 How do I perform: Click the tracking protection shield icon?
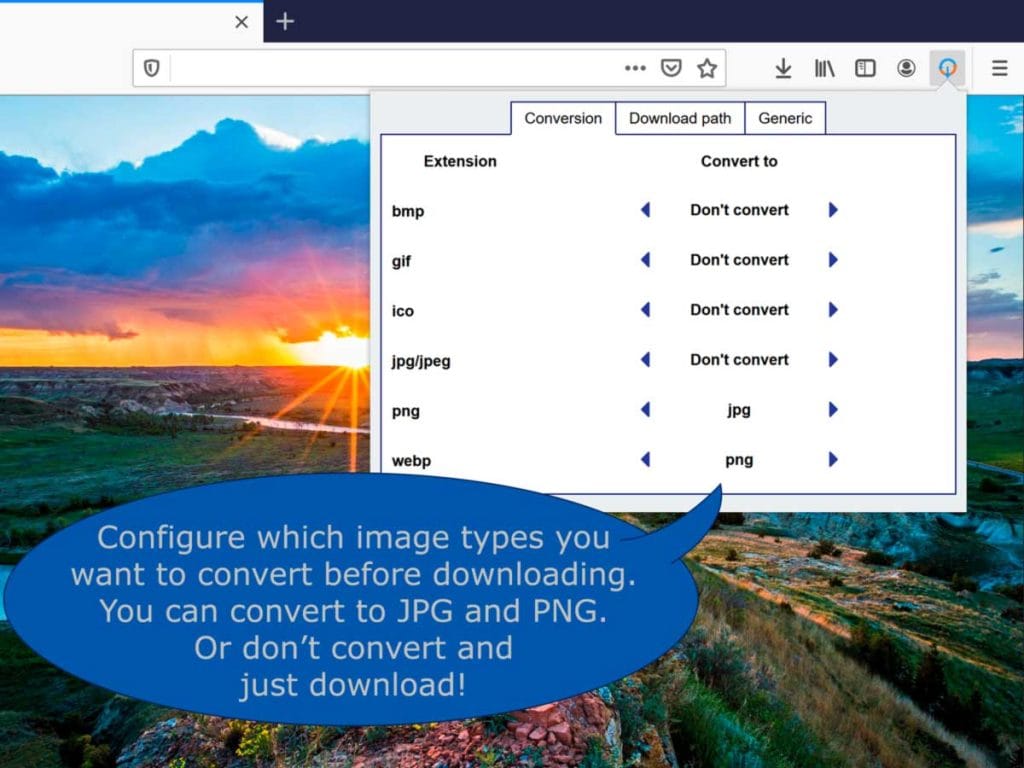point(152,68)
